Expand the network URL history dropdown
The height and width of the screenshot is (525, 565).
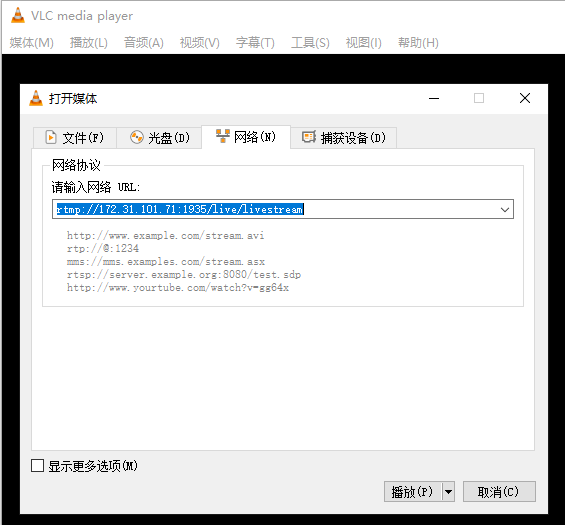click(x=505, y=209)
